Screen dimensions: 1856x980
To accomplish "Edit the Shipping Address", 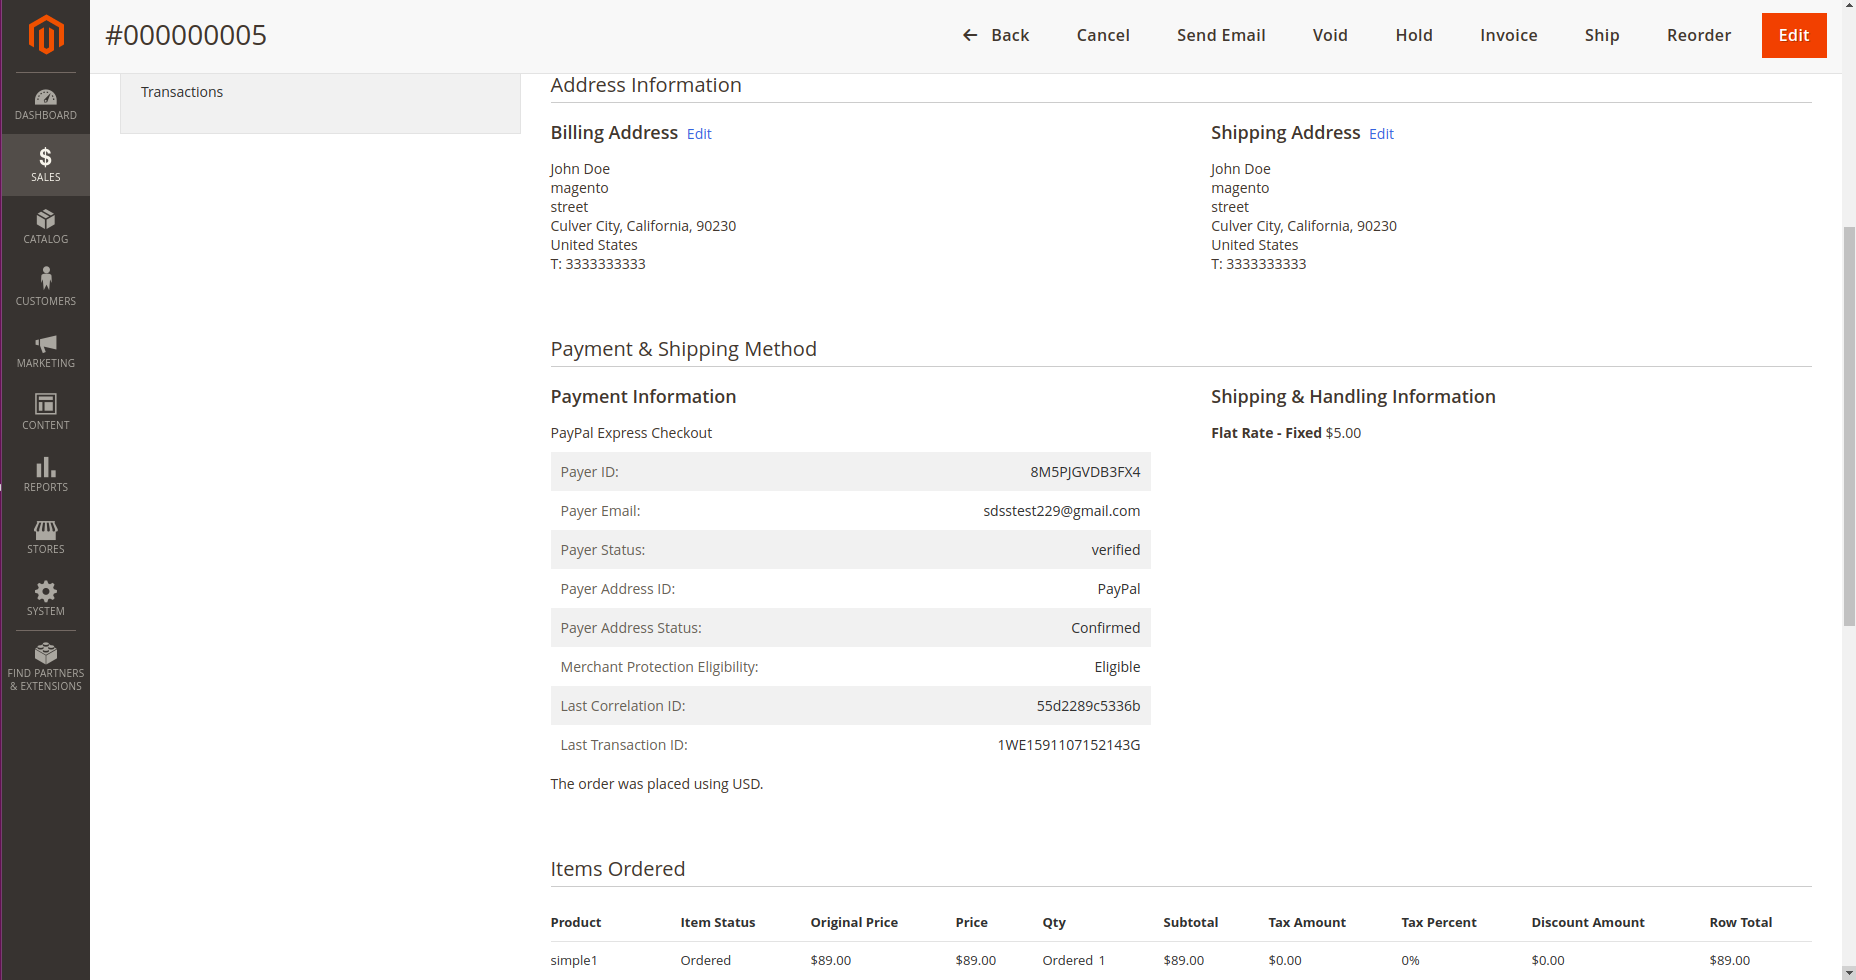I will 1381,133.
